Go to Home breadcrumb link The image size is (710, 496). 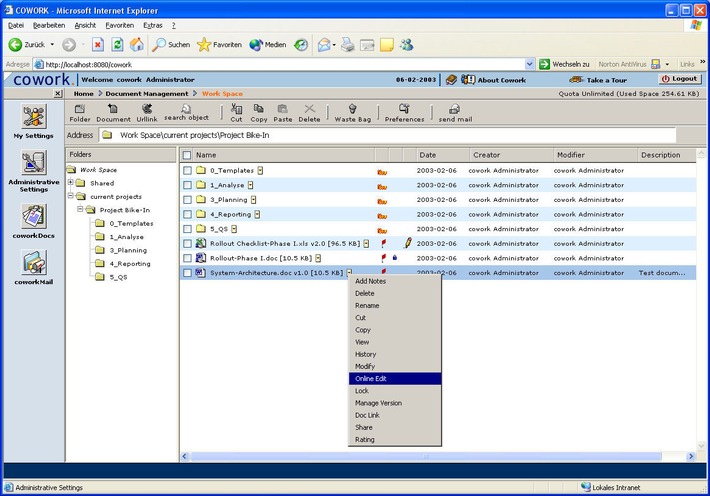pyautogui.click(x=83, y=93)
